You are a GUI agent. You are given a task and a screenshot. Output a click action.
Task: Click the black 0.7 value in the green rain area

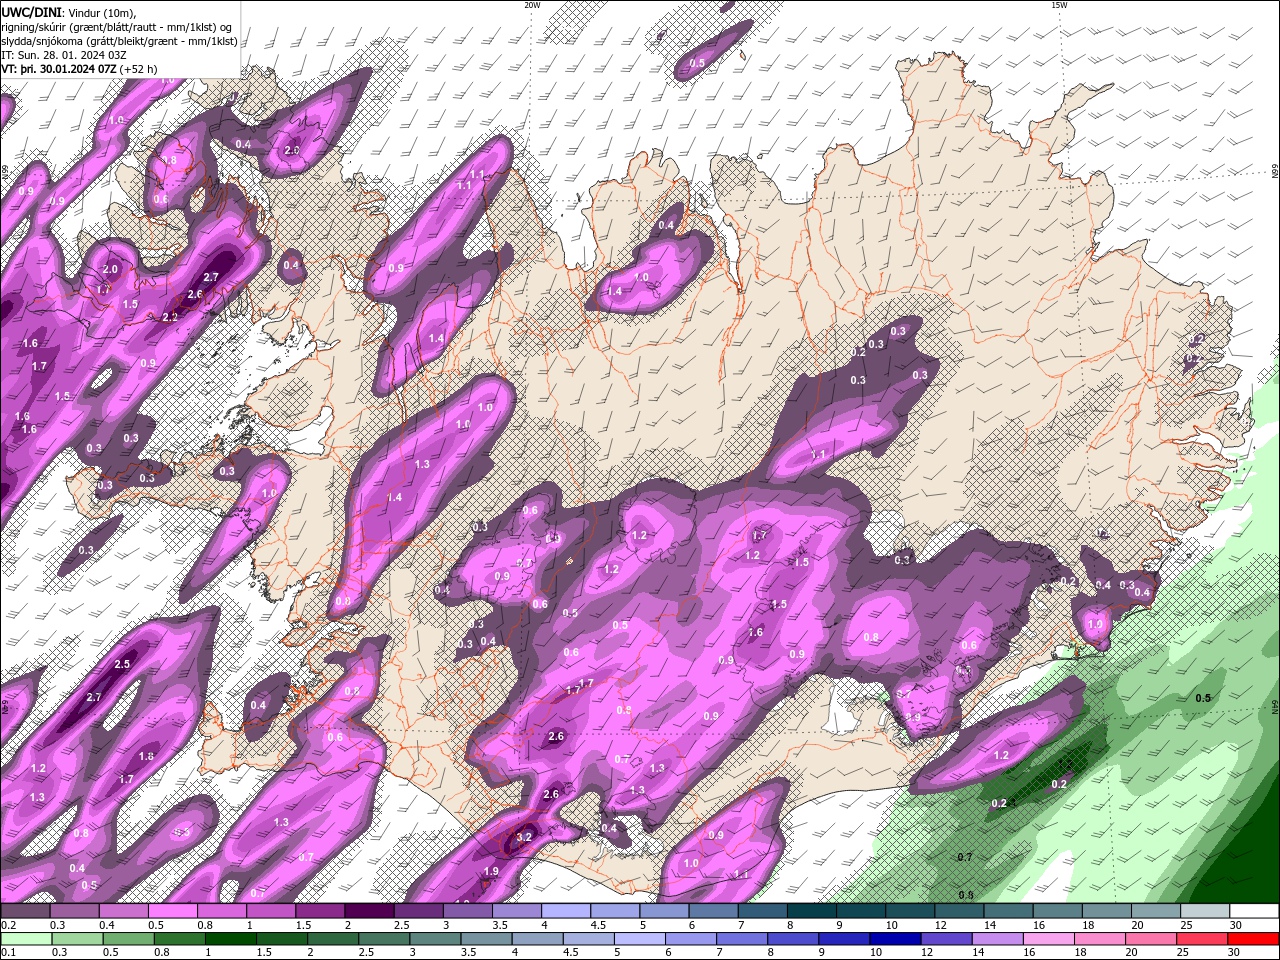tap(965, 857)
